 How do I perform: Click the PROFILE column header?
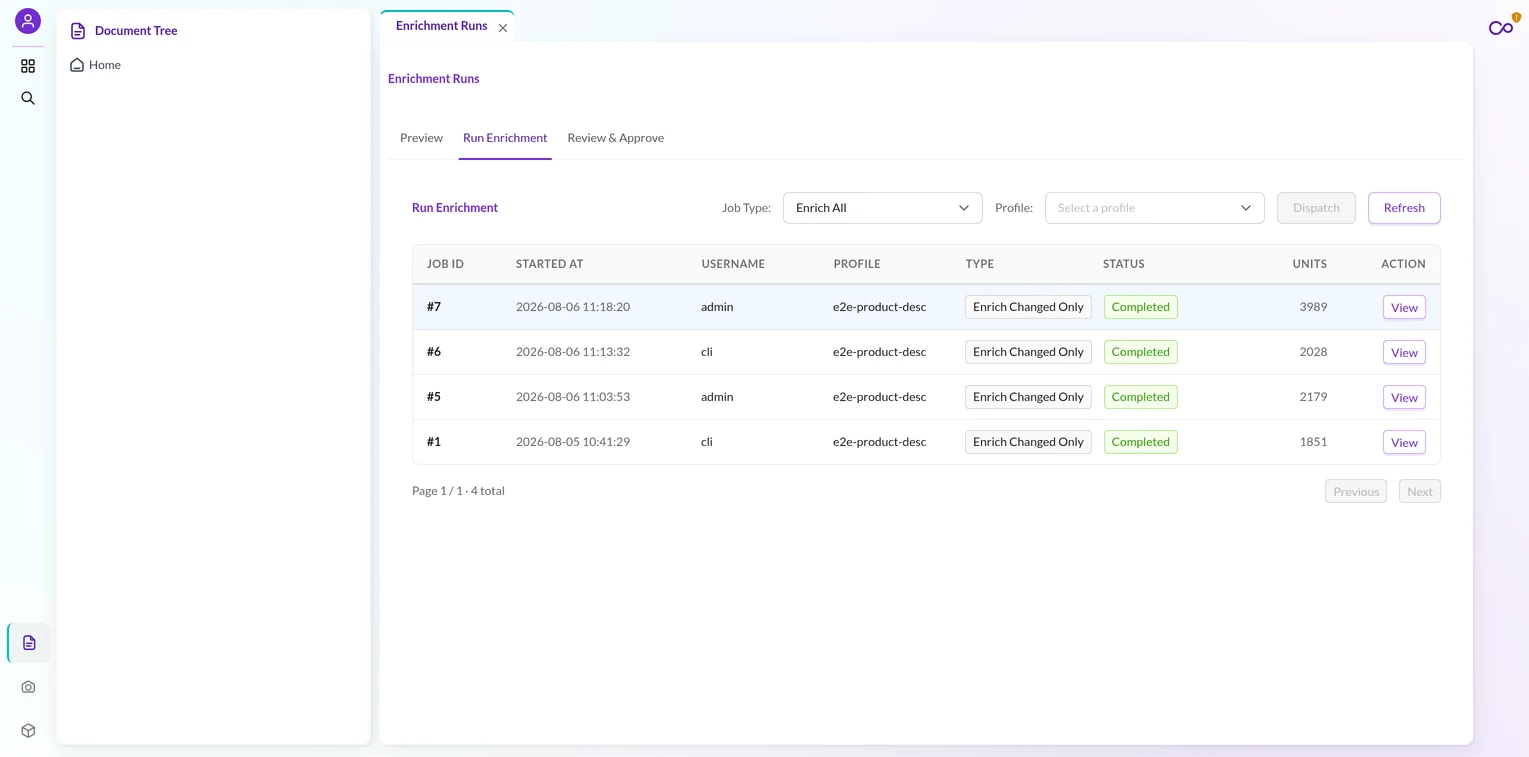pos(857,264)
